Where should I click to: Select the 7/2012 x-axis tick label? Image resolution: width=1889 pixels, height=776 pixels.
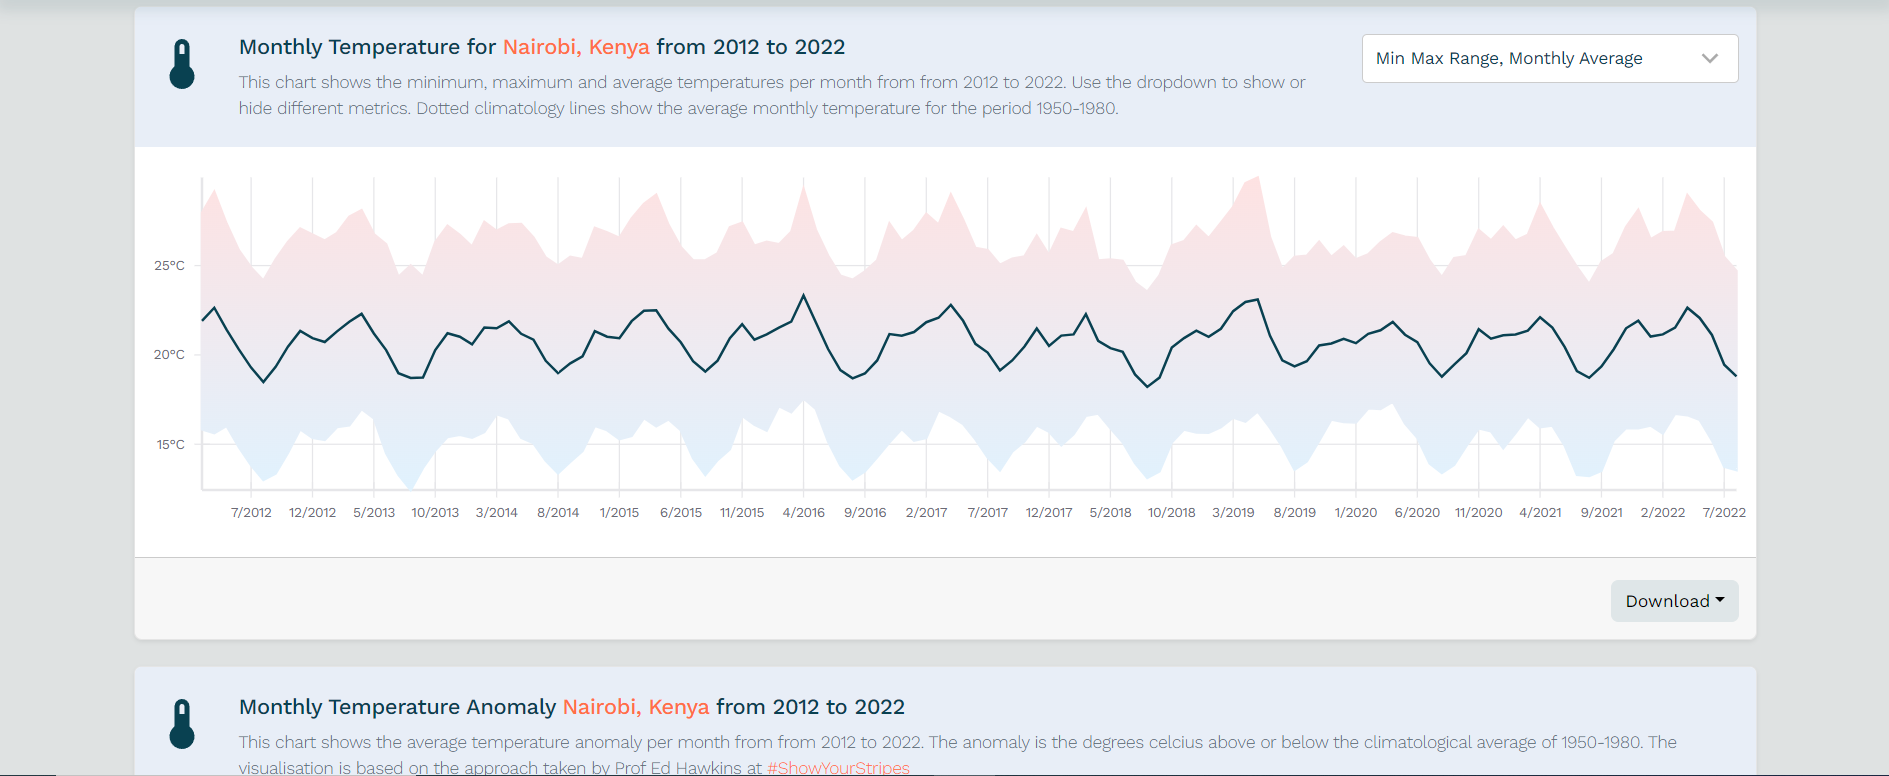(251, 512)
